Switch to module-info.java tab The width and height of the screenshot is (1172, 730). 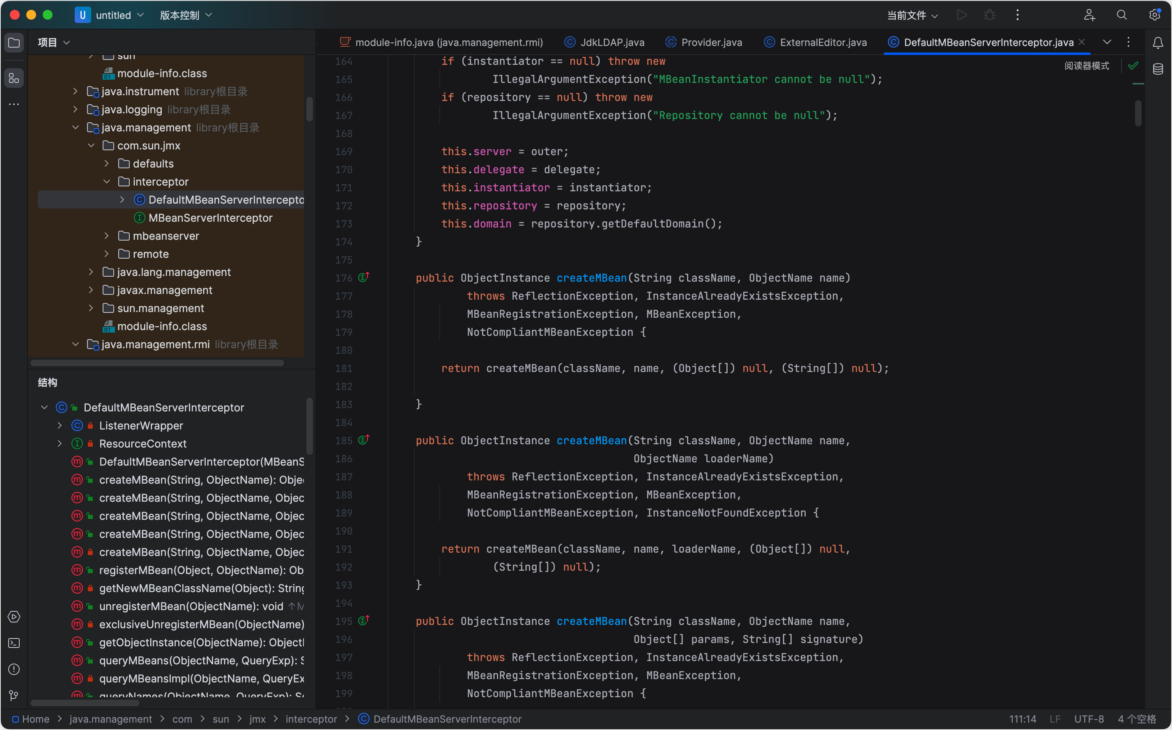click(441, 43)
